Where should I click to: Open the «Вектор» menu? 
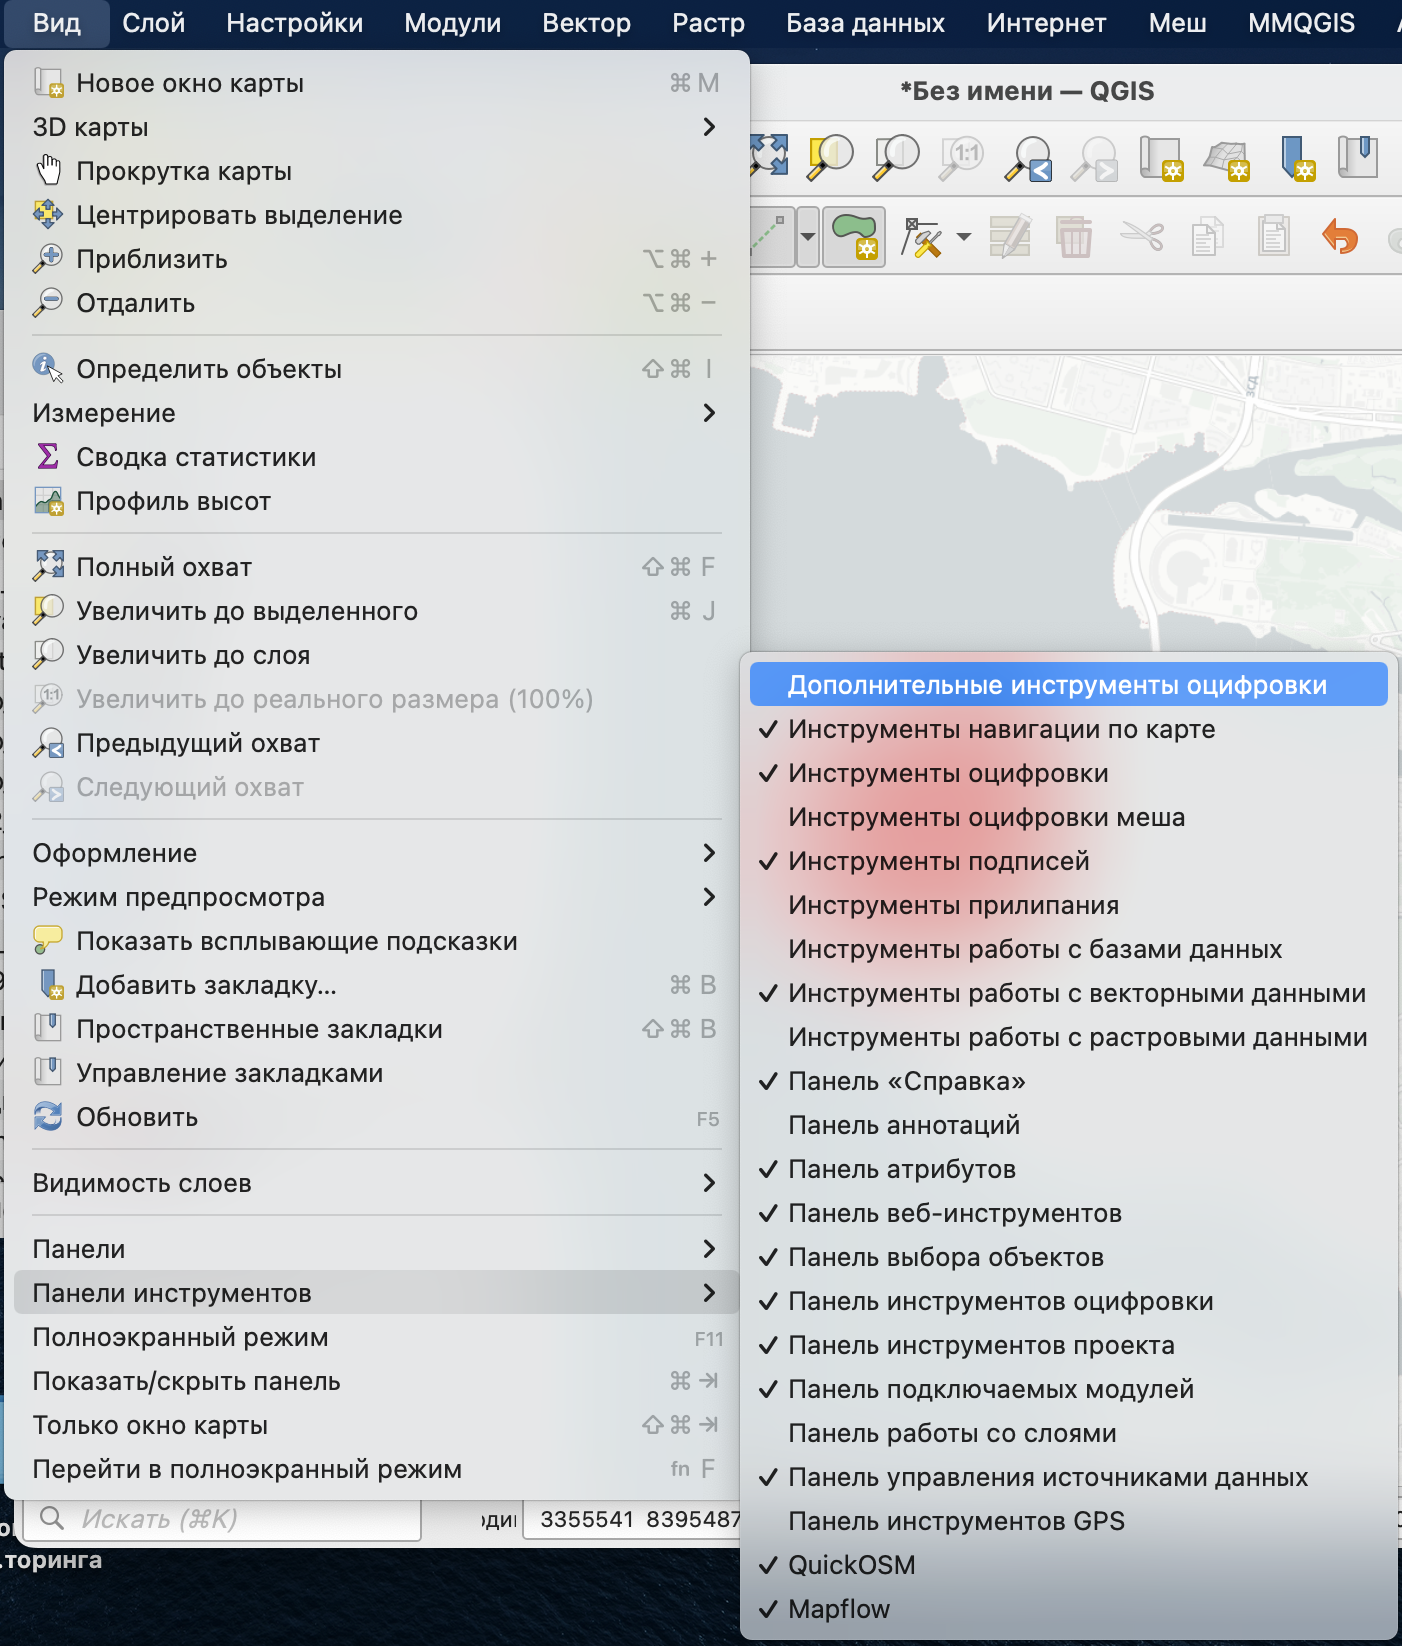pyautogui.click(x=586, y=23)
